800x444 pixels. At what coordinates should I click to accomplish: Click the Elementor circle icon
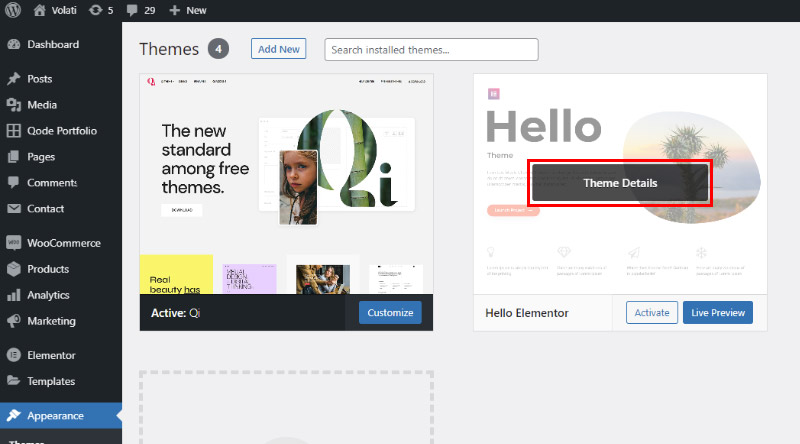(x=14, y=355)
